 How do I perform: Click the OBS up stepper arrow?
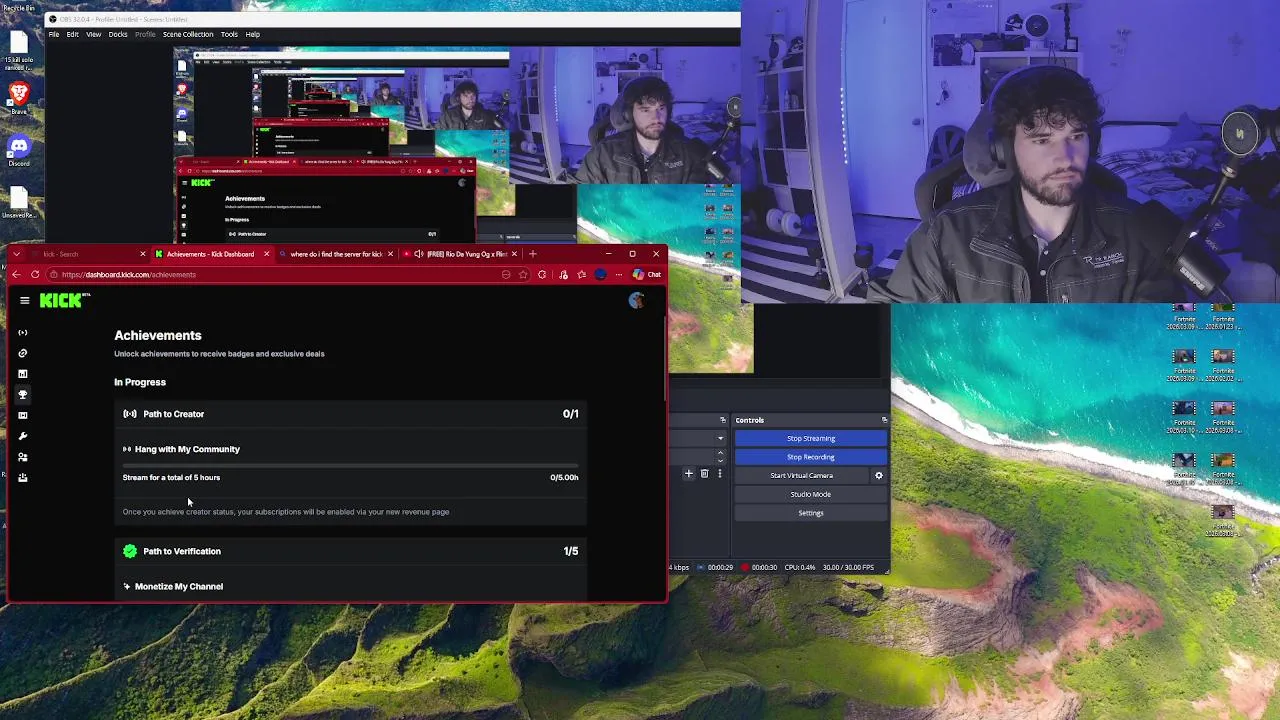click(720, 452)
